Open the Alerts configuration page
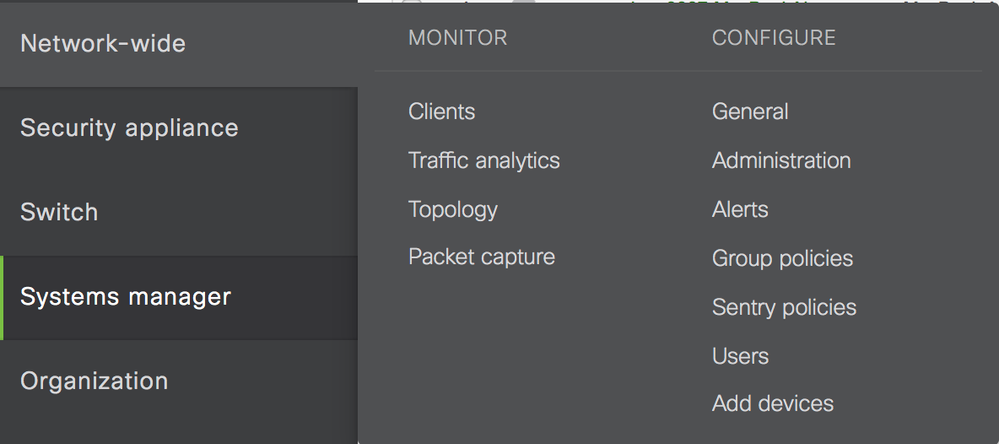 pos(740,210)
